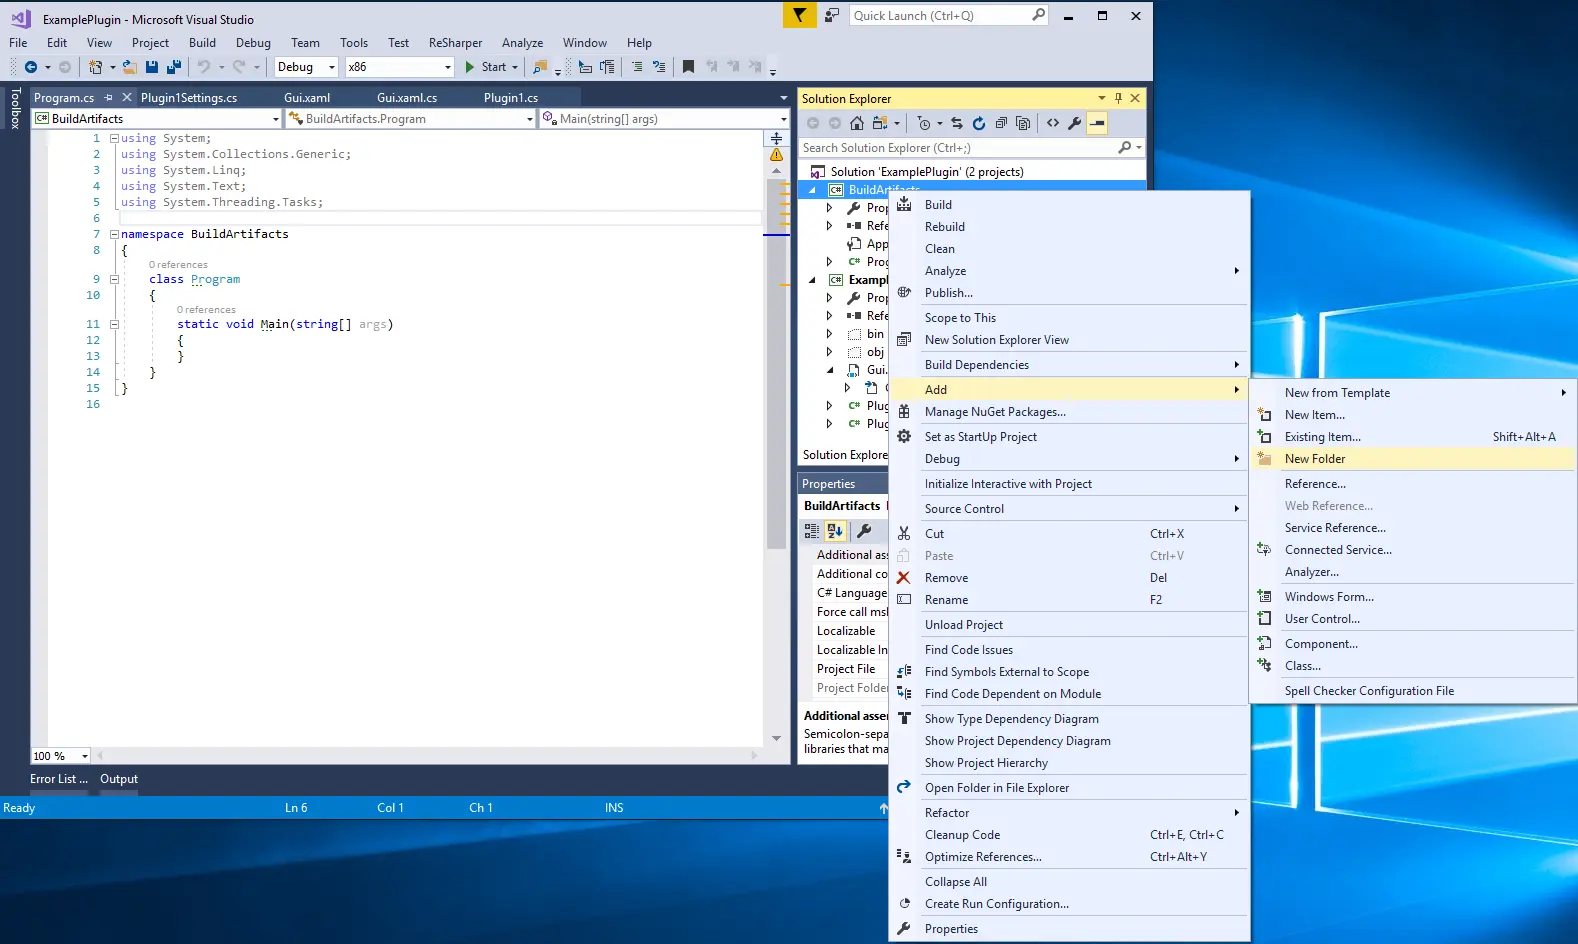This screenshot has height=944, width=1578.
Task: Click the Sync with Active Document icon
Action: click(957, 123)
